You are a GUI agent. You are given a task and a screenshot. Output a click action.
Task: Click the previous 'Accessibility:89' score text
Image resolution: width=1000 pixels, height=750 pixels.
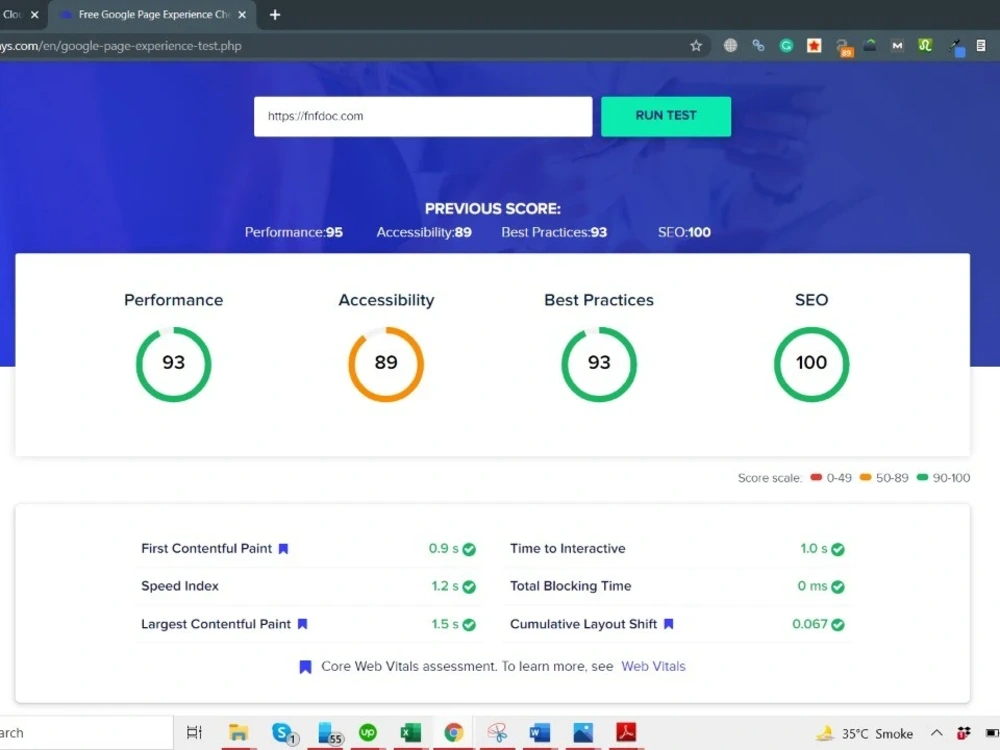click(x=424, y=232)
